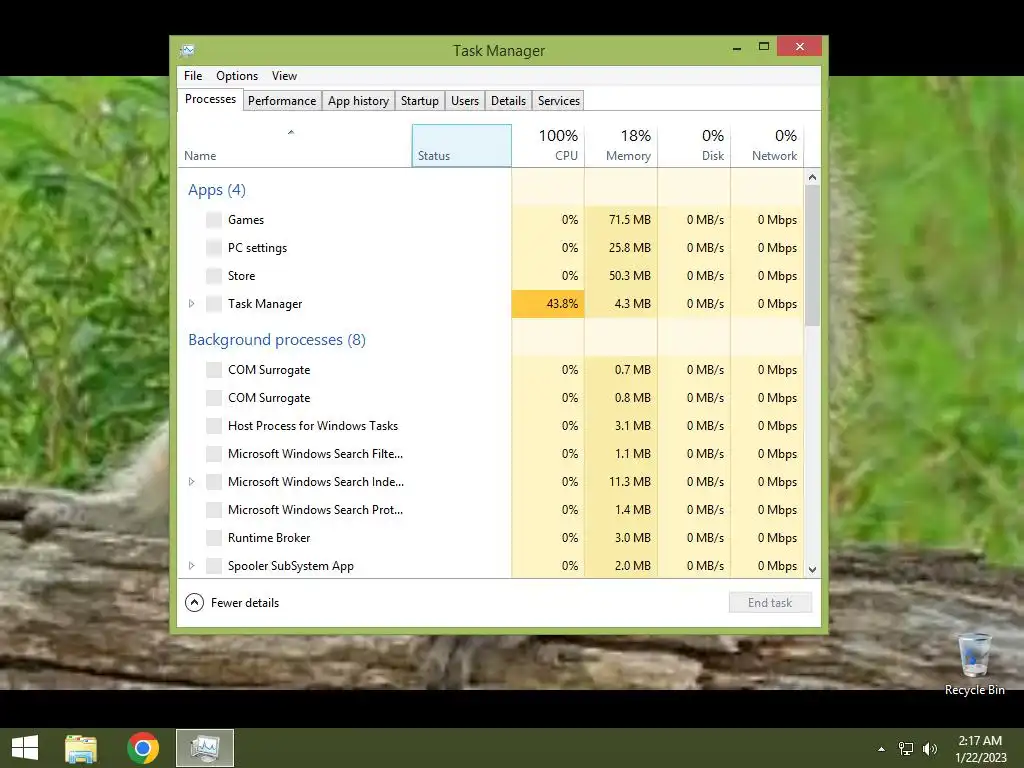
Task: Click the Host Process for Windows Tasks icon
Action: click(x=214, y=426)
